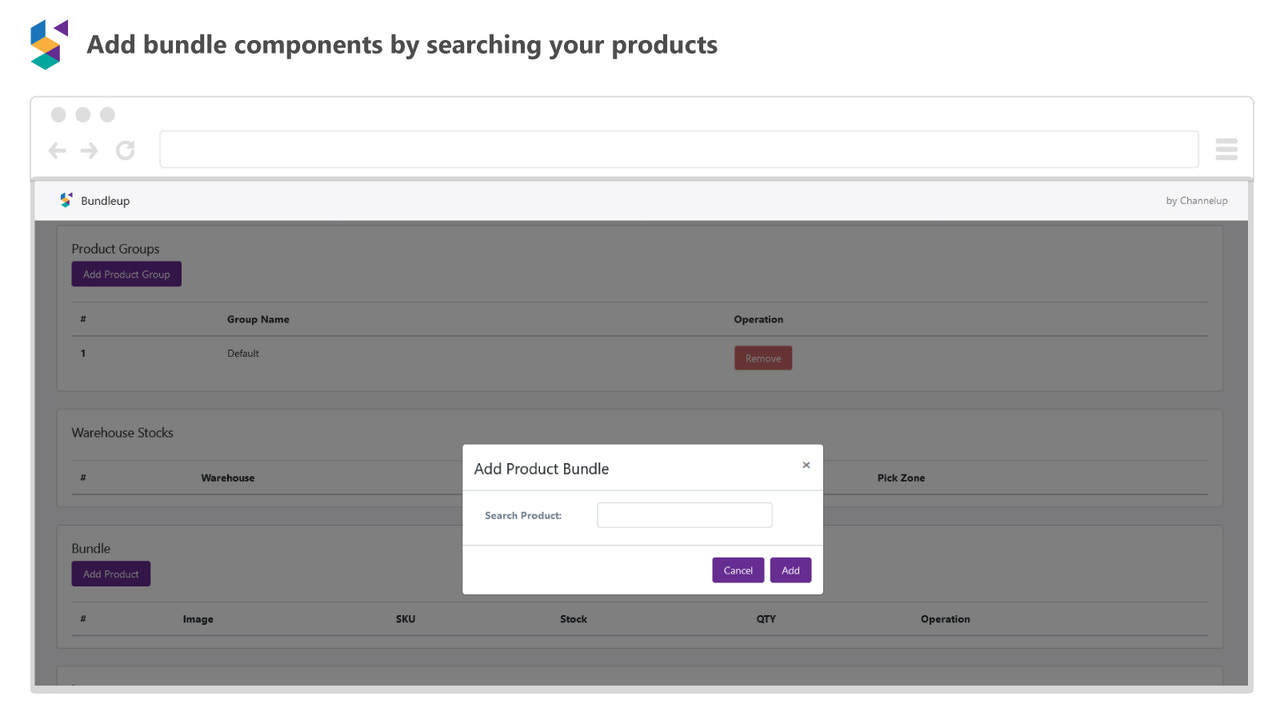The image size is (1280, 720).
Task: Click the Product Groups section heading
Action: tap(114, 248)
